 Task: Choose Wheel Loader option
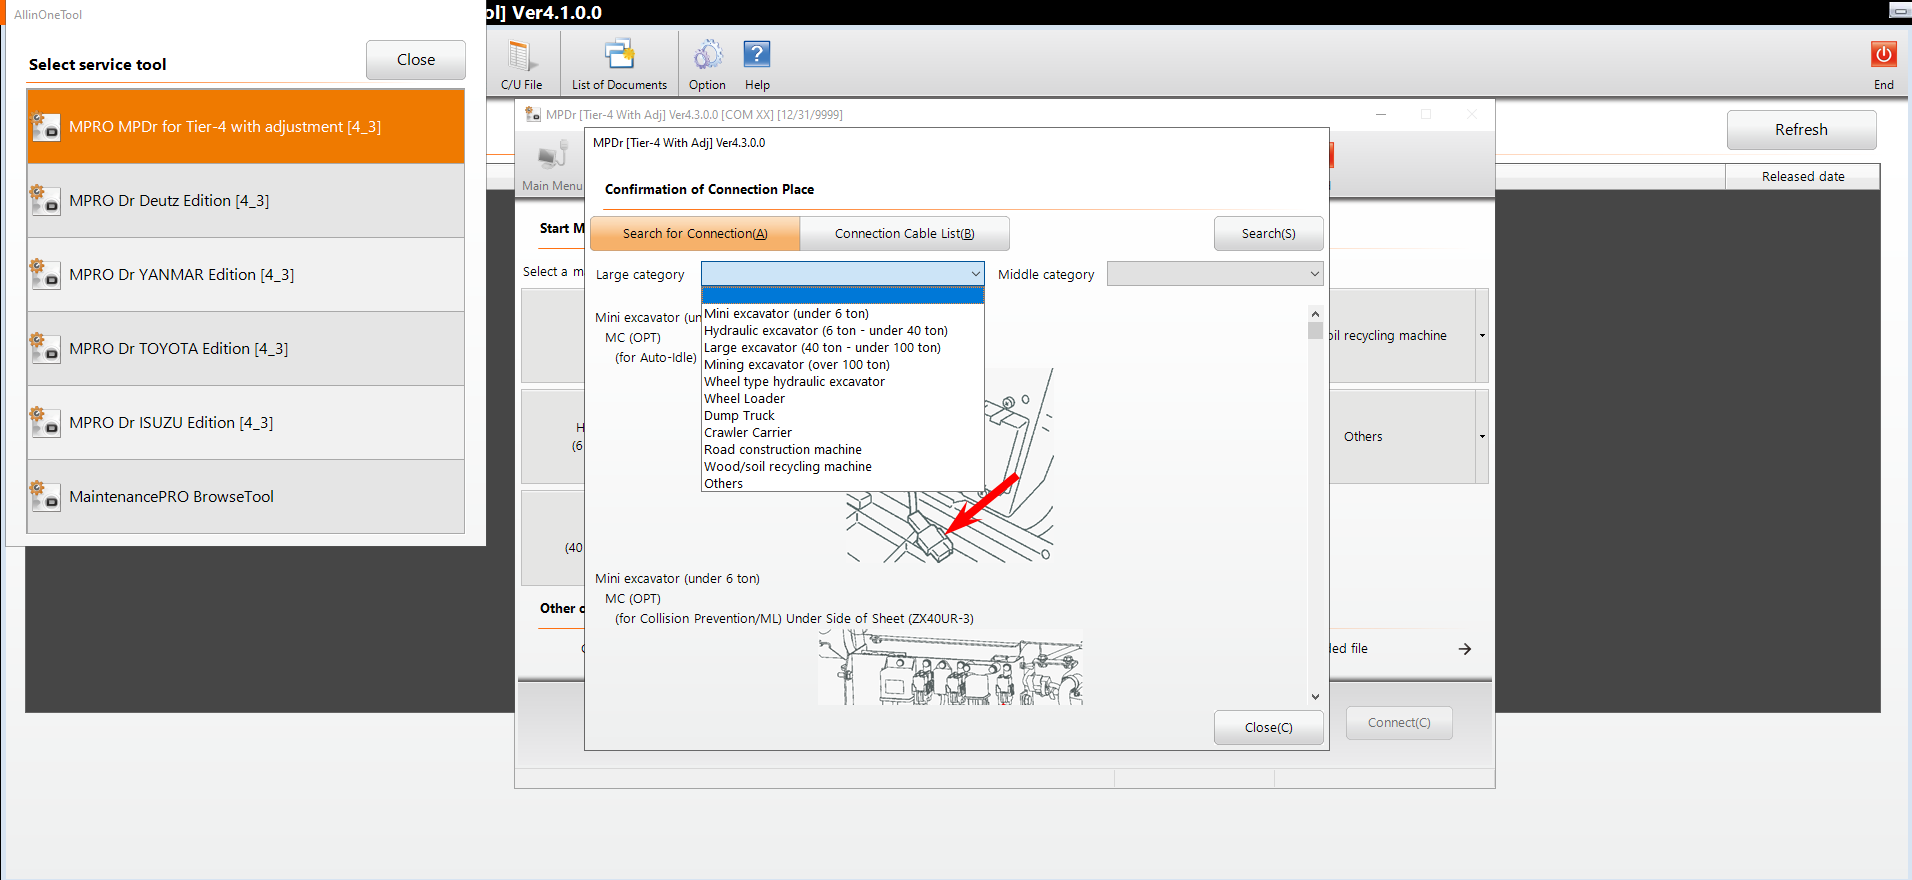843,399
